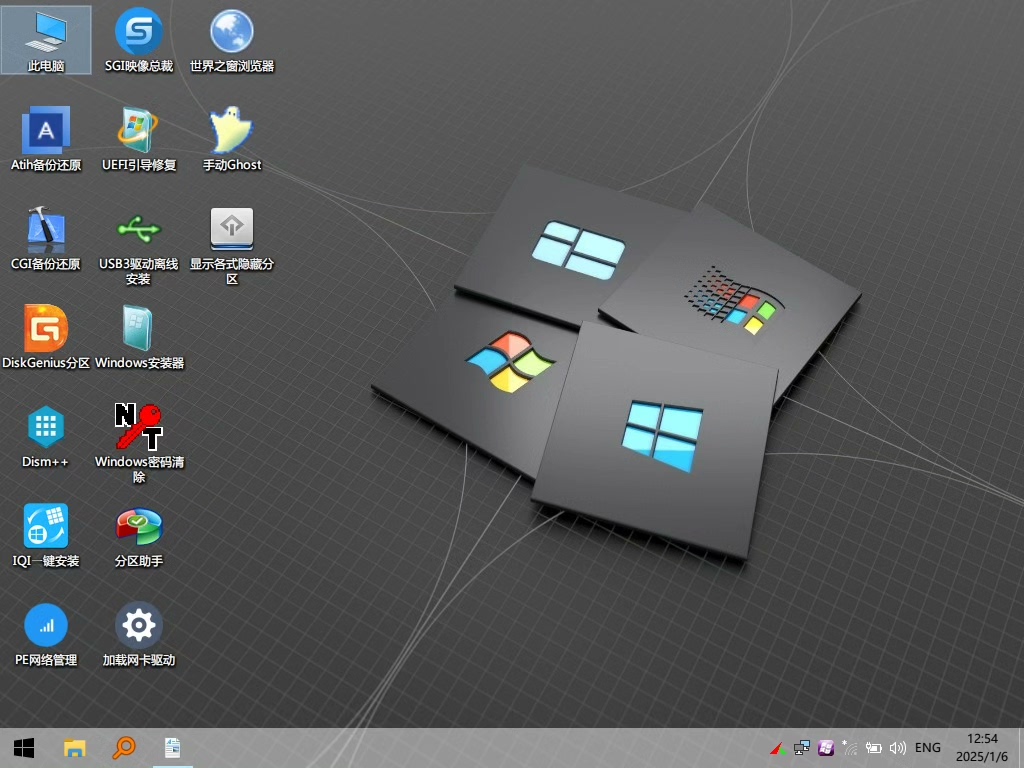Open Windows密码清除 password reset tool
1024x768 pixels.
click(138, 427)
